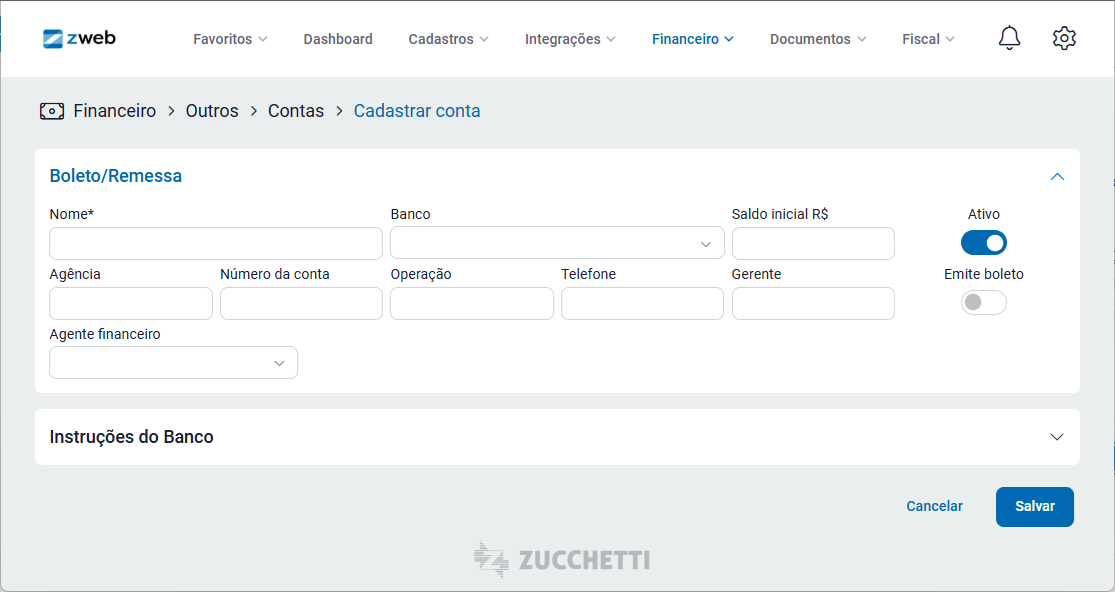1115x592 pixels.
Task: Open the settings gear icon
Action: (x=1064, y=38)
